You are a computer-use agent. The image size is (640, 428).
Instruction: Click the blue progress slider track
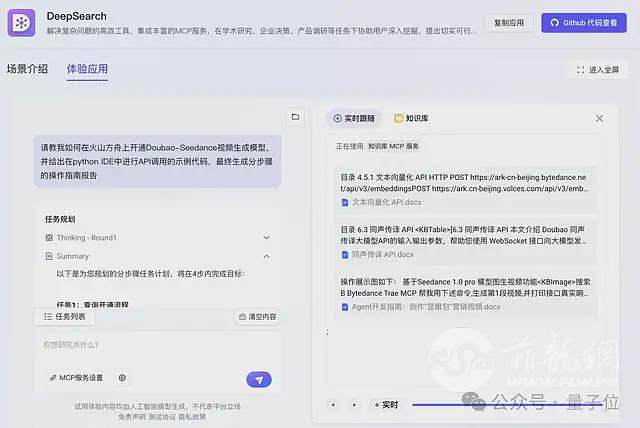[x=508, y=405]
